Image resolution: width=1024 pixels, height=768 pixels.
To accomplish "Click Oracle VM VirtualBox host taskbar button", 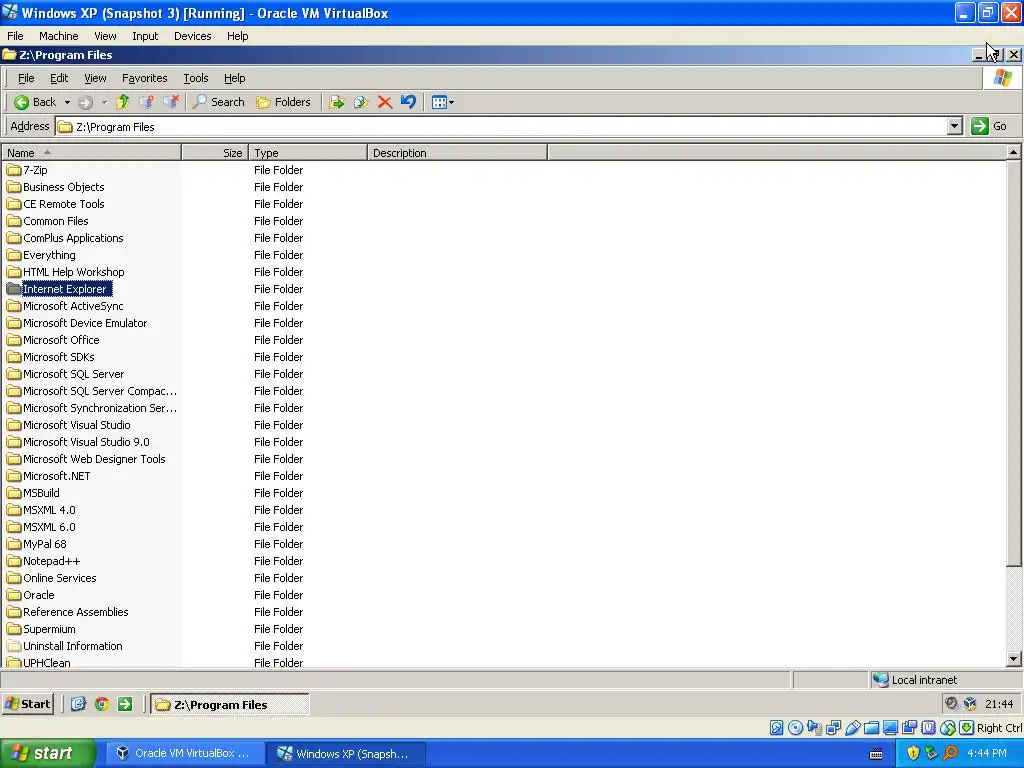I will coord(183,753).
